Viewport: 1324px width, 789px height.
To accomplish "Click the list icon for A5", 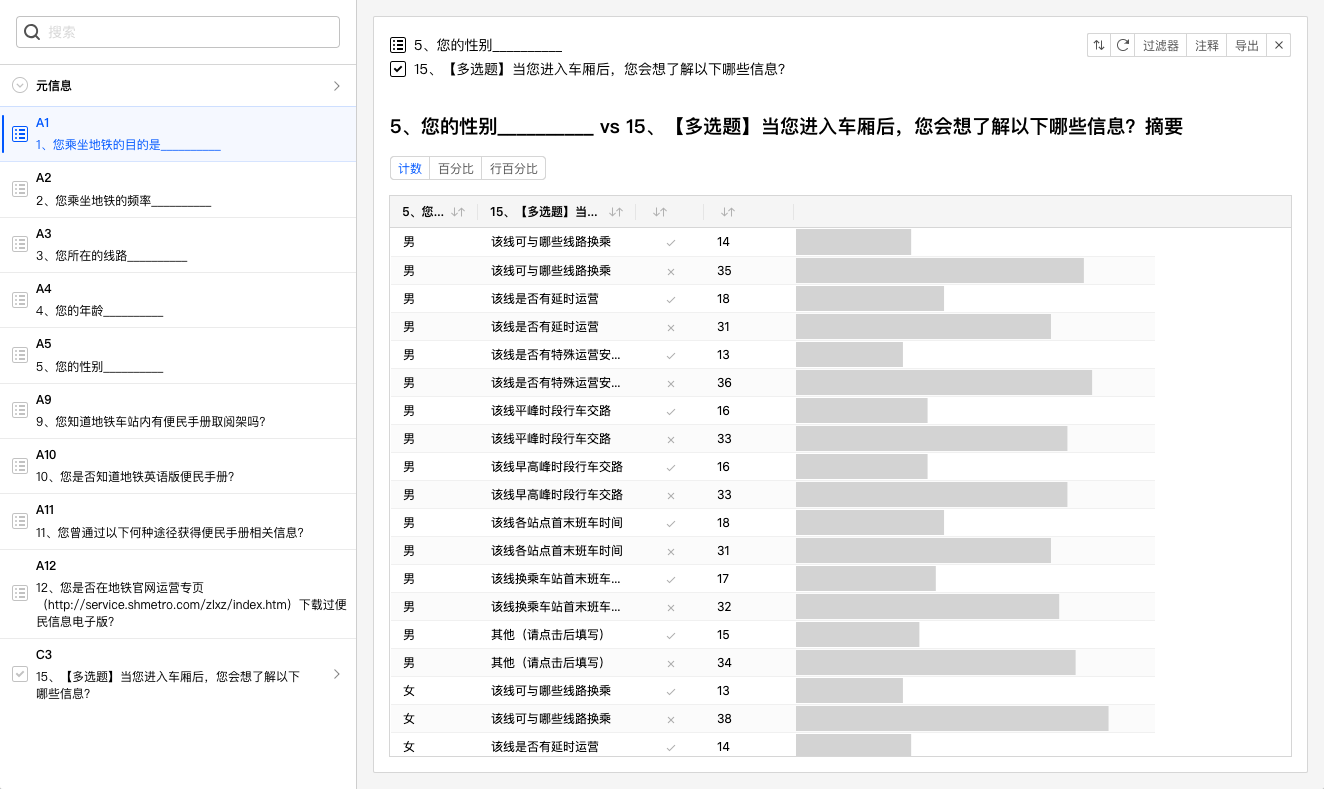I will pyautogui.click(x=19, y=355).
